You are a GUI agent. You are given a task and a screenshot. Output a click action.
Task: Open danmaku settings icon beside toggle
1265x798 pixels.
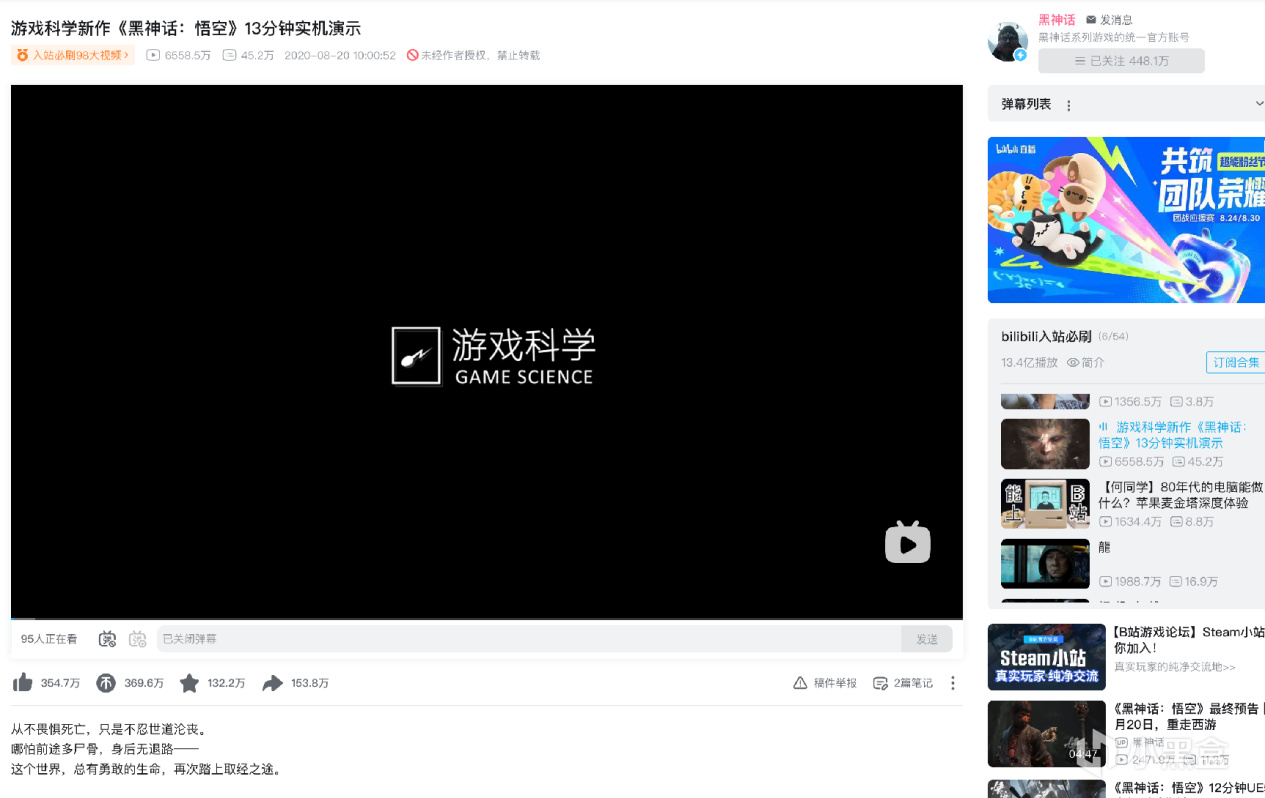(x=137, y=639)
